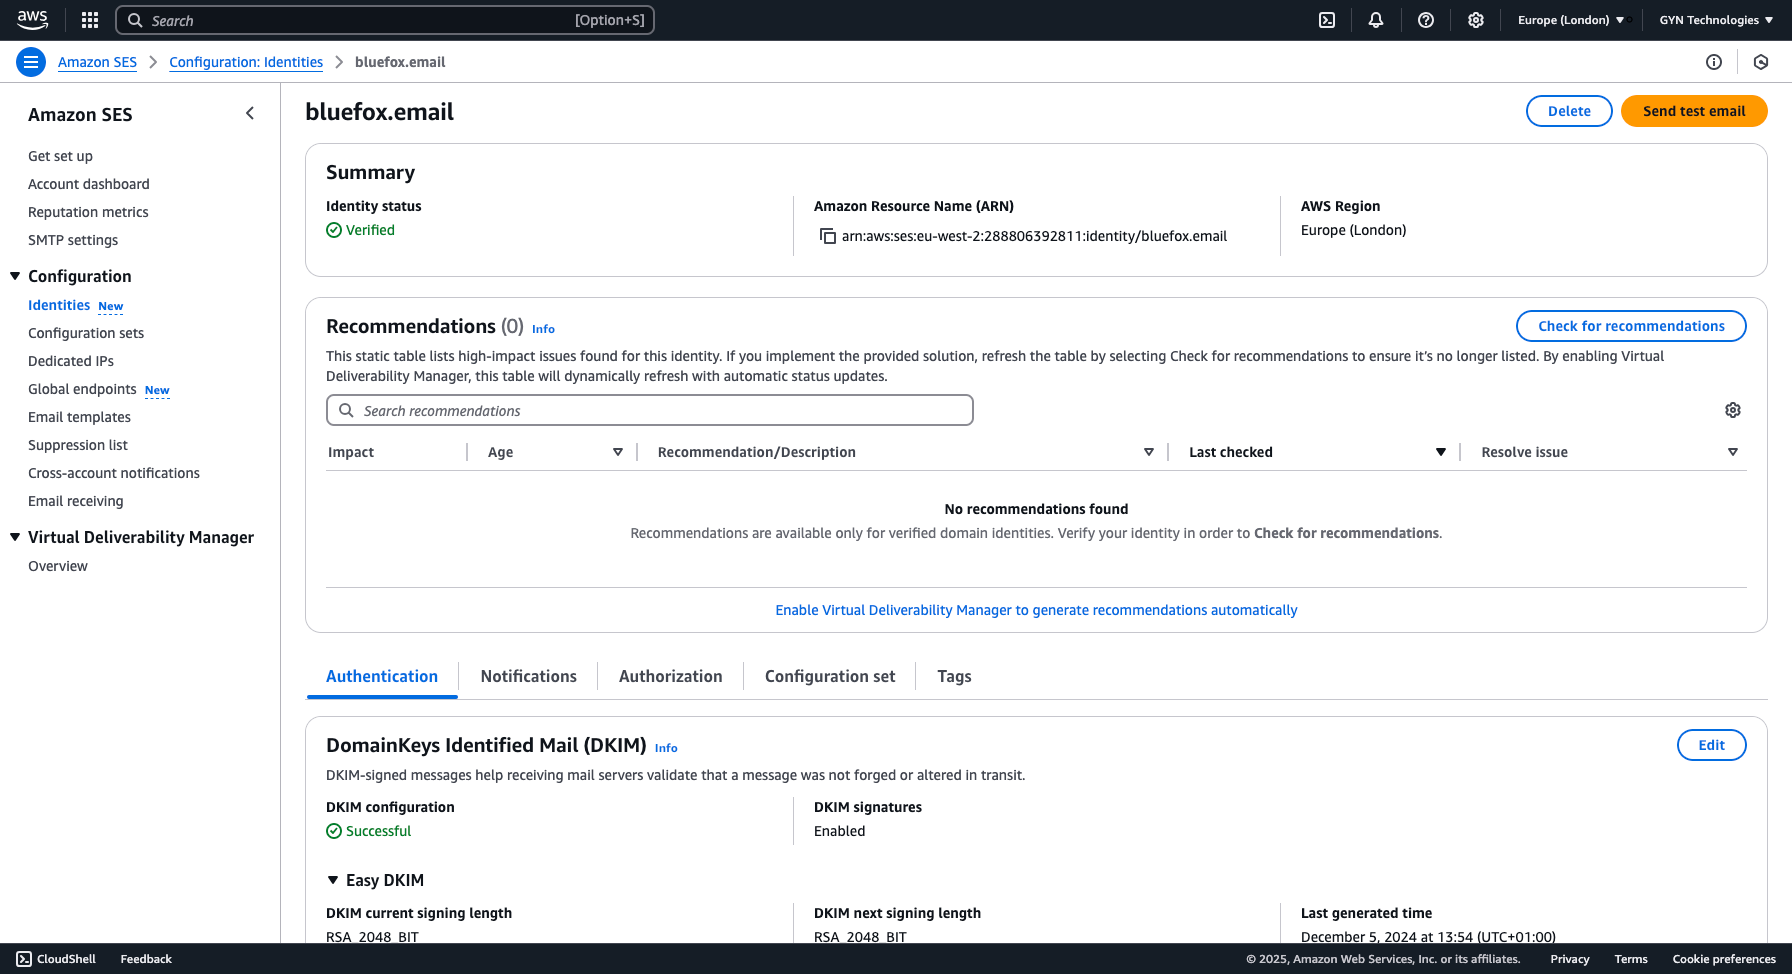Sort recommendations by Last checked column
Image resolution: width=1792 pixels, height=974 pixels.
pos(1440,452)
